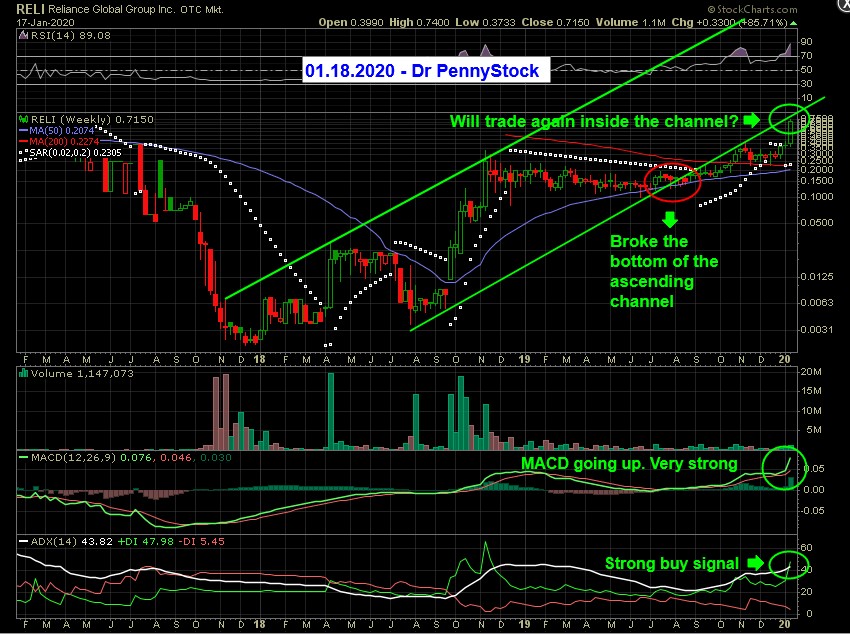850x634 pixels.
Task: Select the RSI(14) indicator icon
Action: [x=23, y=35]
